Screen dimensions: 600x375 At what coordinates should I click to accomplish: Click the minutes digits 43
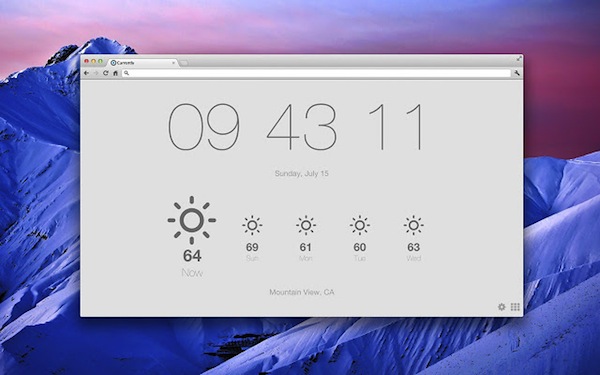(x=302, y=127)
